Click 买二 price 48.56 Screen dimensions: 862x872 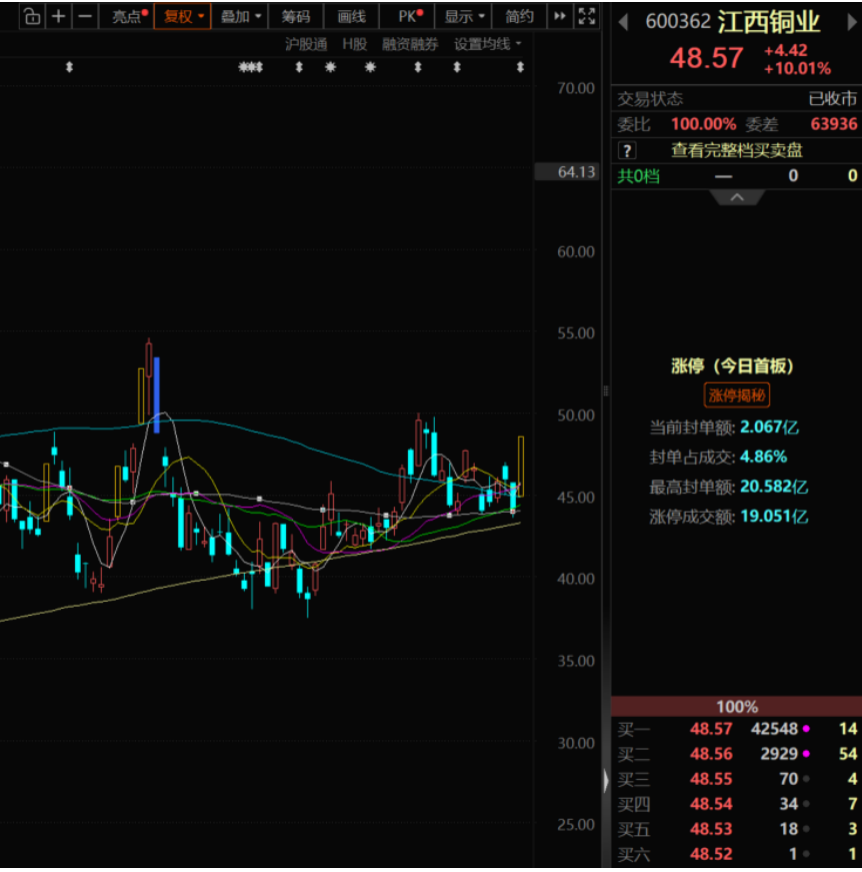coord(711,754)
